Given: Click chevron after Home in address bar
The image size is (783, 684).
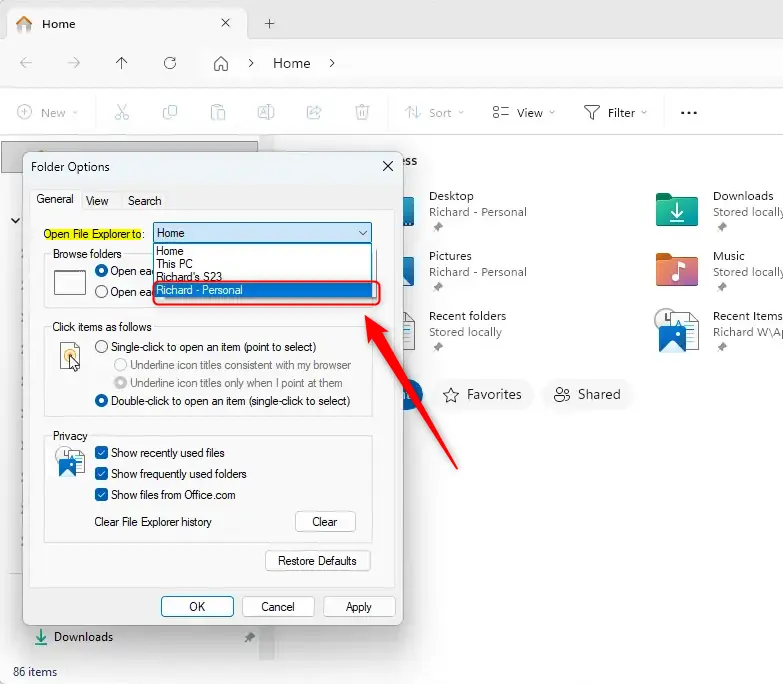Looking at the screenshot, I should tap(332, 63).
